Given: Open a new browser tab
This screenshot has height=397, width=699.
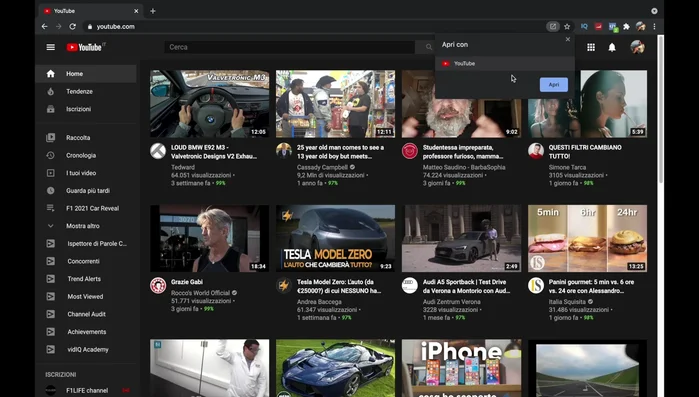Looking at the screenshot, I should point(152,11).
